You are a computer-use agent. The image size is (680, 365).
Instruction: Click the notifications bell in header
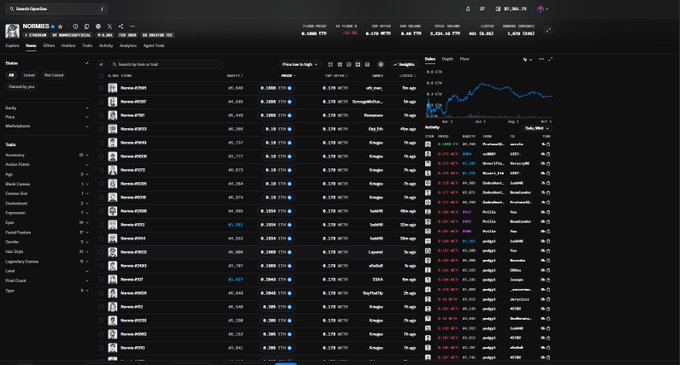(x=468, y=9)
